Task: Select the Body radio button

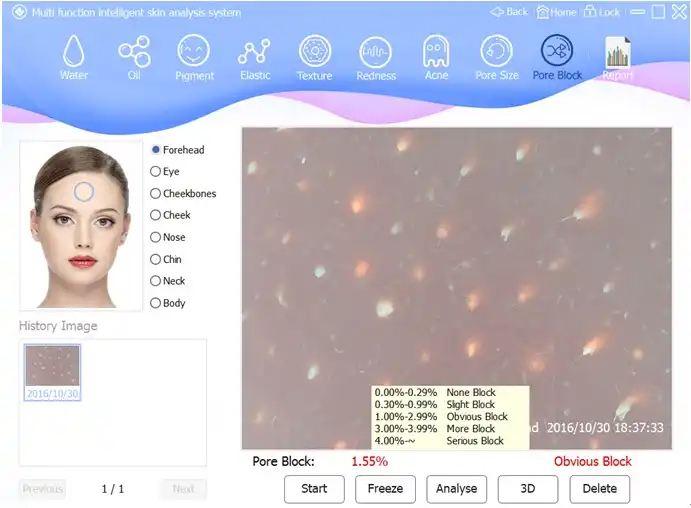Action: [x=167, y=303]
